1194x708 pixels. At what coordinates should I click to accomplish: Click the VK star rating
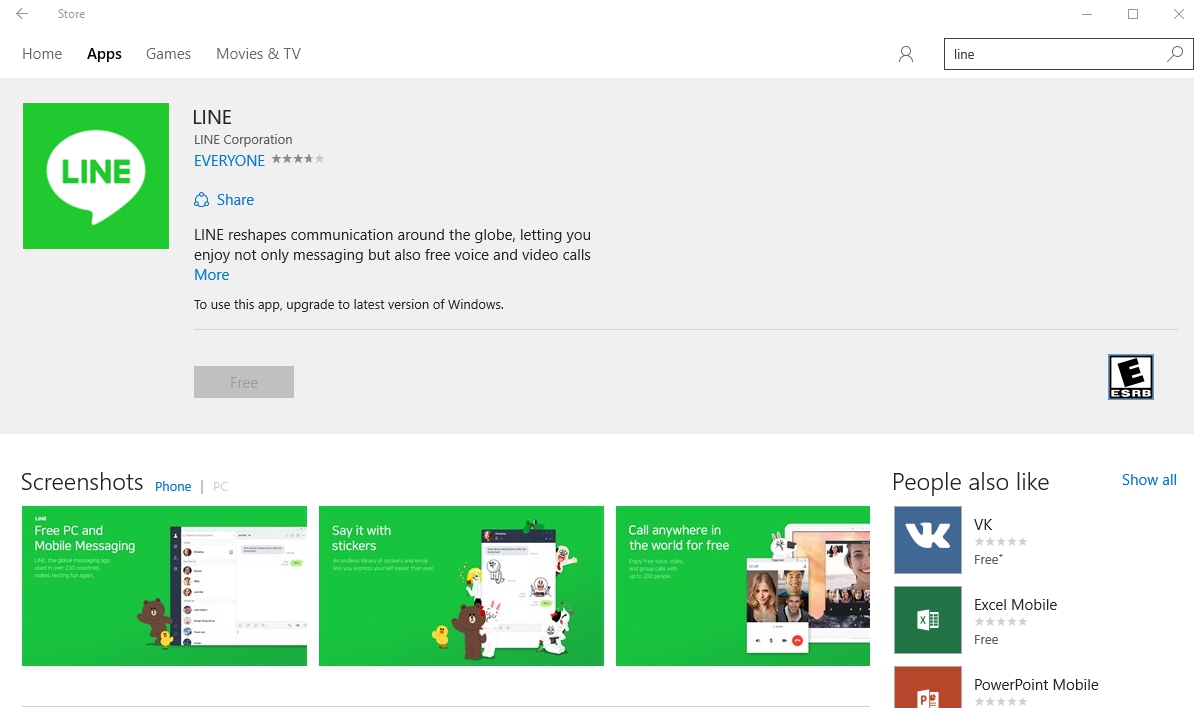[x=1001, y=542]
